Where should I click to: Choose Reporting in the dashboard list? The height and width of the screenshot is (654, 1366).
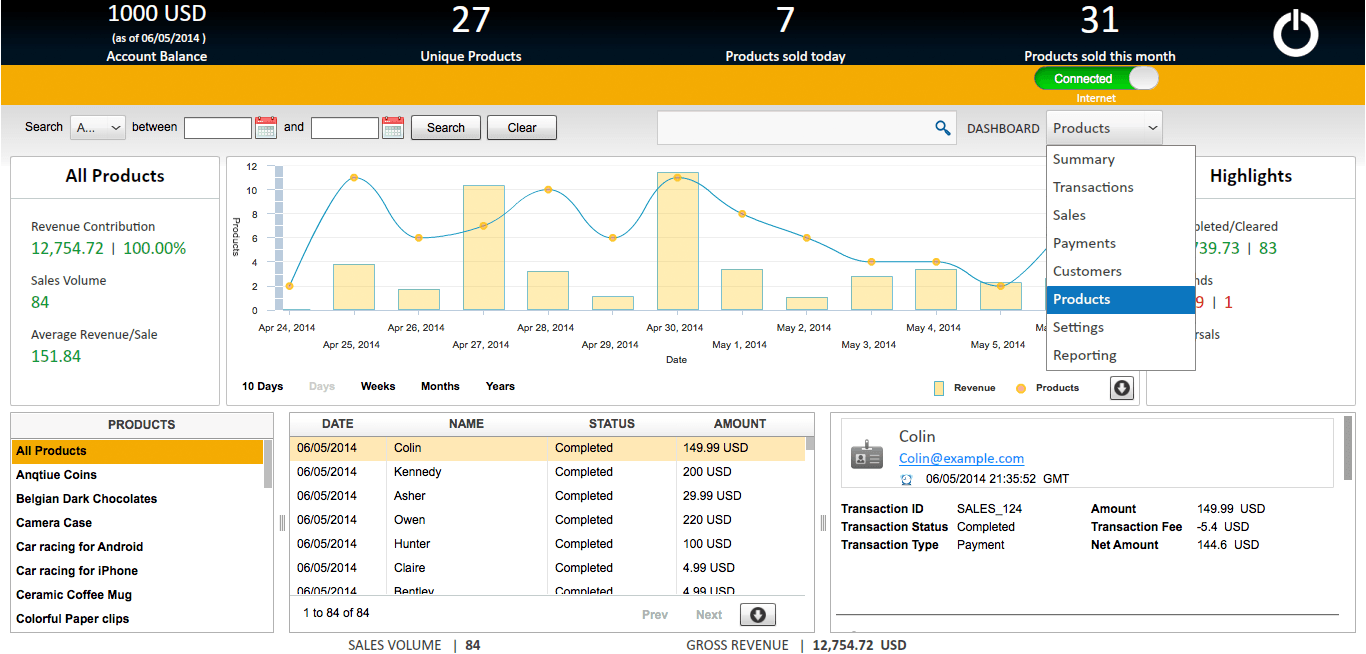tap(1084, 355)
